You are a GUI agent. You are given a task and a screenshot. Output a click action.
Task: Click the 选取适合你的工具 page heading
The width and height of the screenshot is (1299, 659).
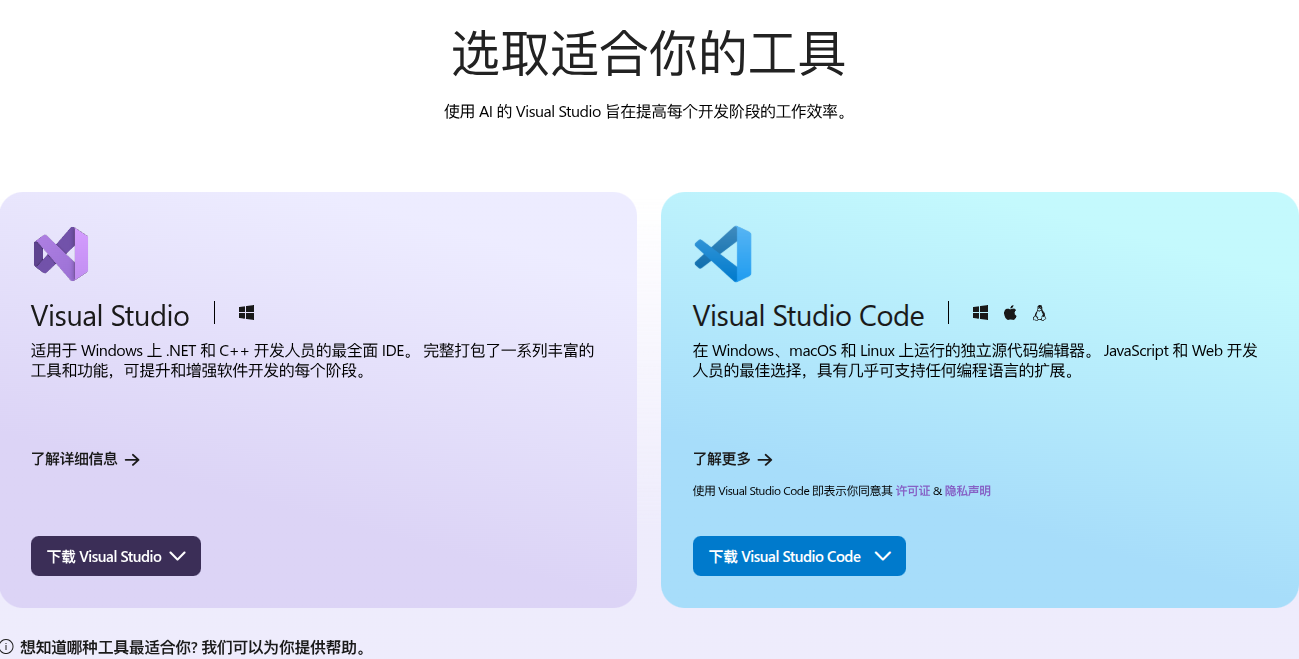(649, 53)
